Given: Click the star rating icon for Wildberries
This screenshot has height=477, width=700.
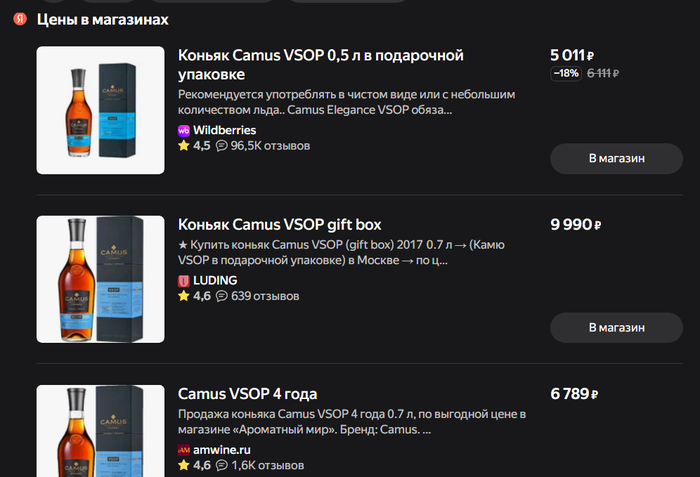Looking at the screenshot, I should click(184, 146).
